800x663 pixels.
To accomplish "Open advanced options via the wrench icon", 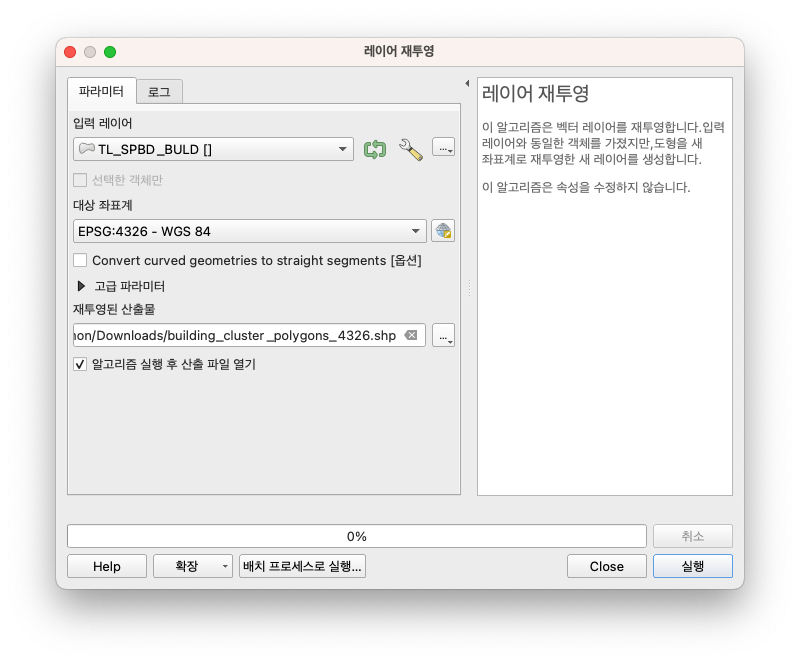I will pos(411,150).
